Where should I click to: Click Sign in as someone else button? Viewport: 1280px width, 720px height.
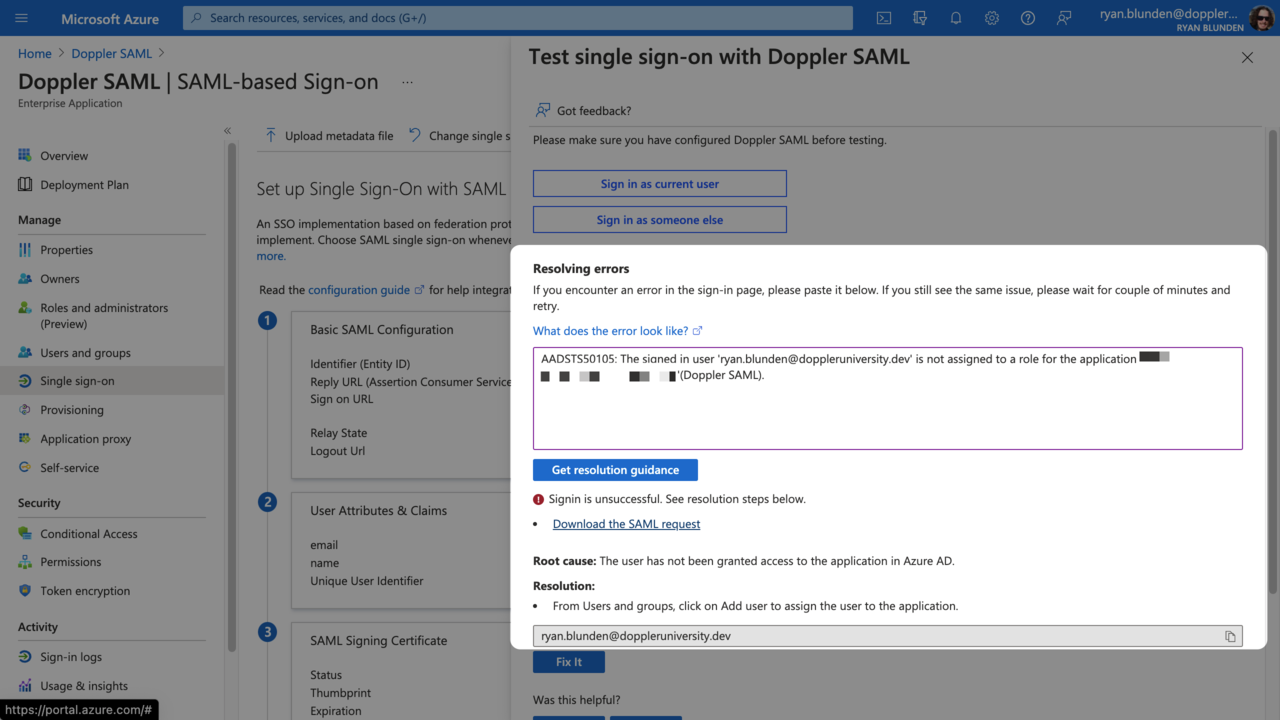[659, 220]
